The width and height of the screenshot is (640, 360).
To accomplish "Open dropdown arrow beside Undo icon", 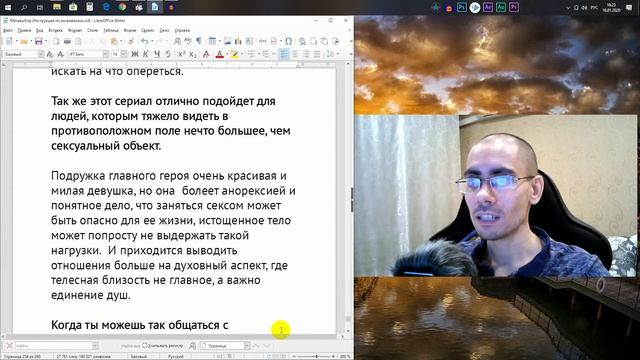I will 151,41.
